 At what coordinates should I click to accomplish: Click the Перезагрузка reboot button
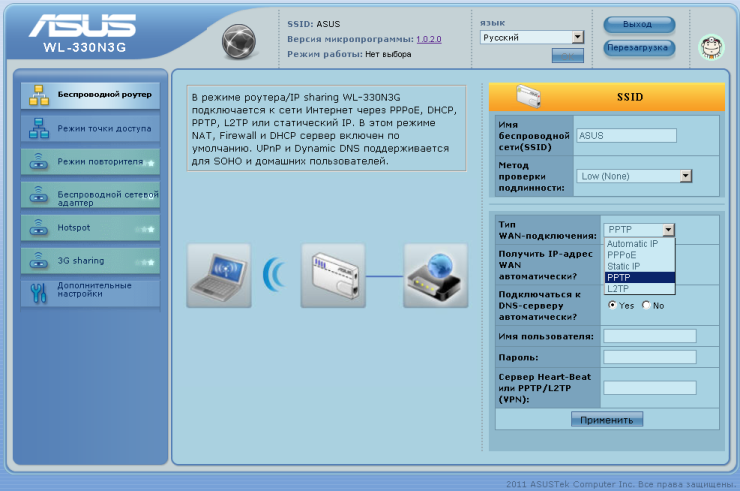639,48
